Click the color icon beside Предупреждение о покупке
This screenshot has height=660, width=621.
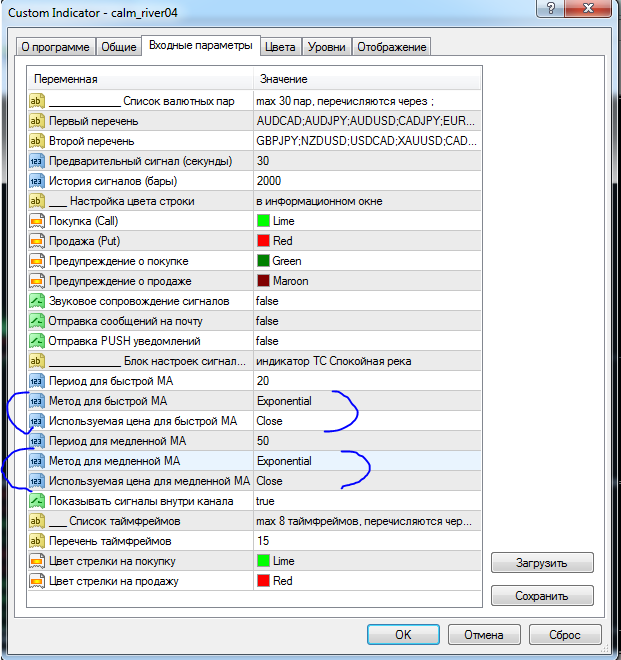click(37, 261)
